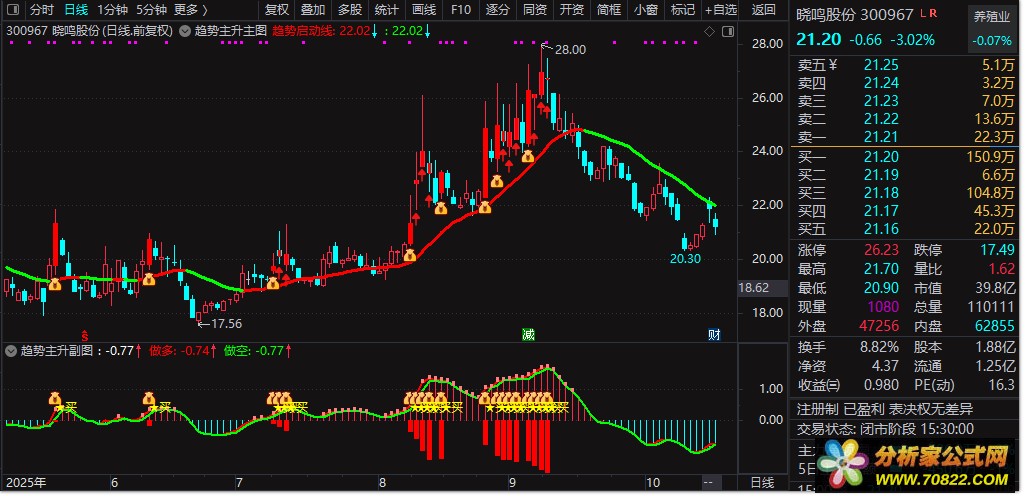Switch to the 分时 intraday view

[x=42, y=10]
